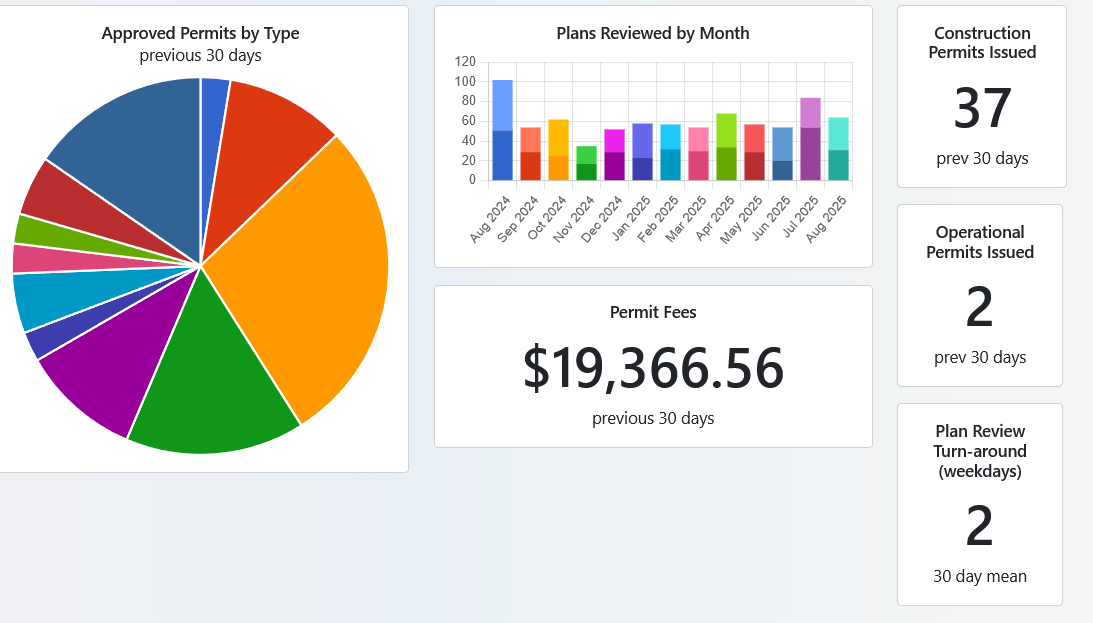Click the $19,366.56 permit fees amount
The width and height of the screenshot is (1093, 623).
point(653,368)
